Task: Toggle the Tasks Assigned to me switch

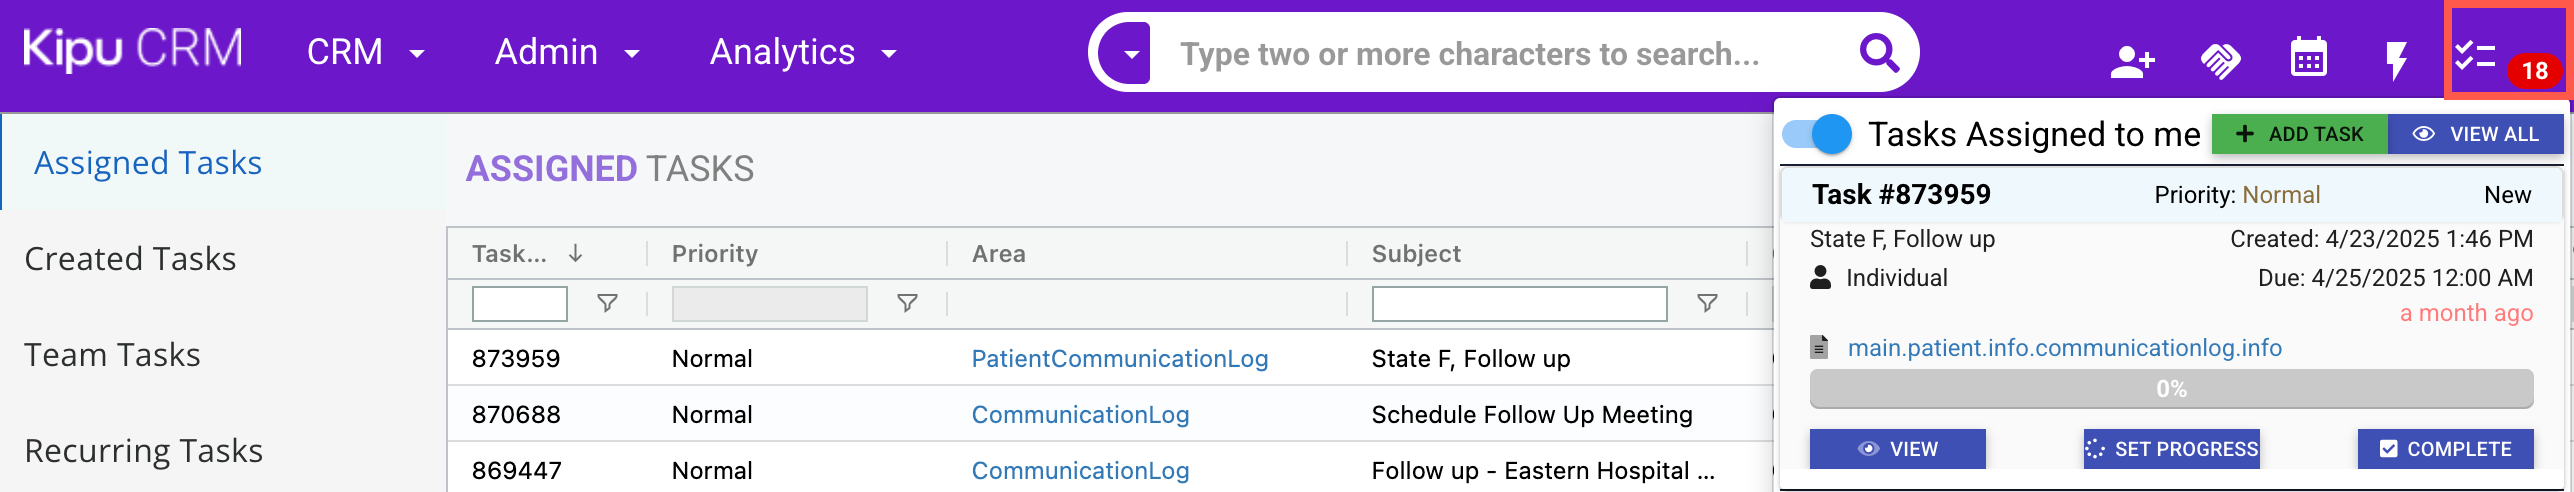Action: pos(1817,134)
